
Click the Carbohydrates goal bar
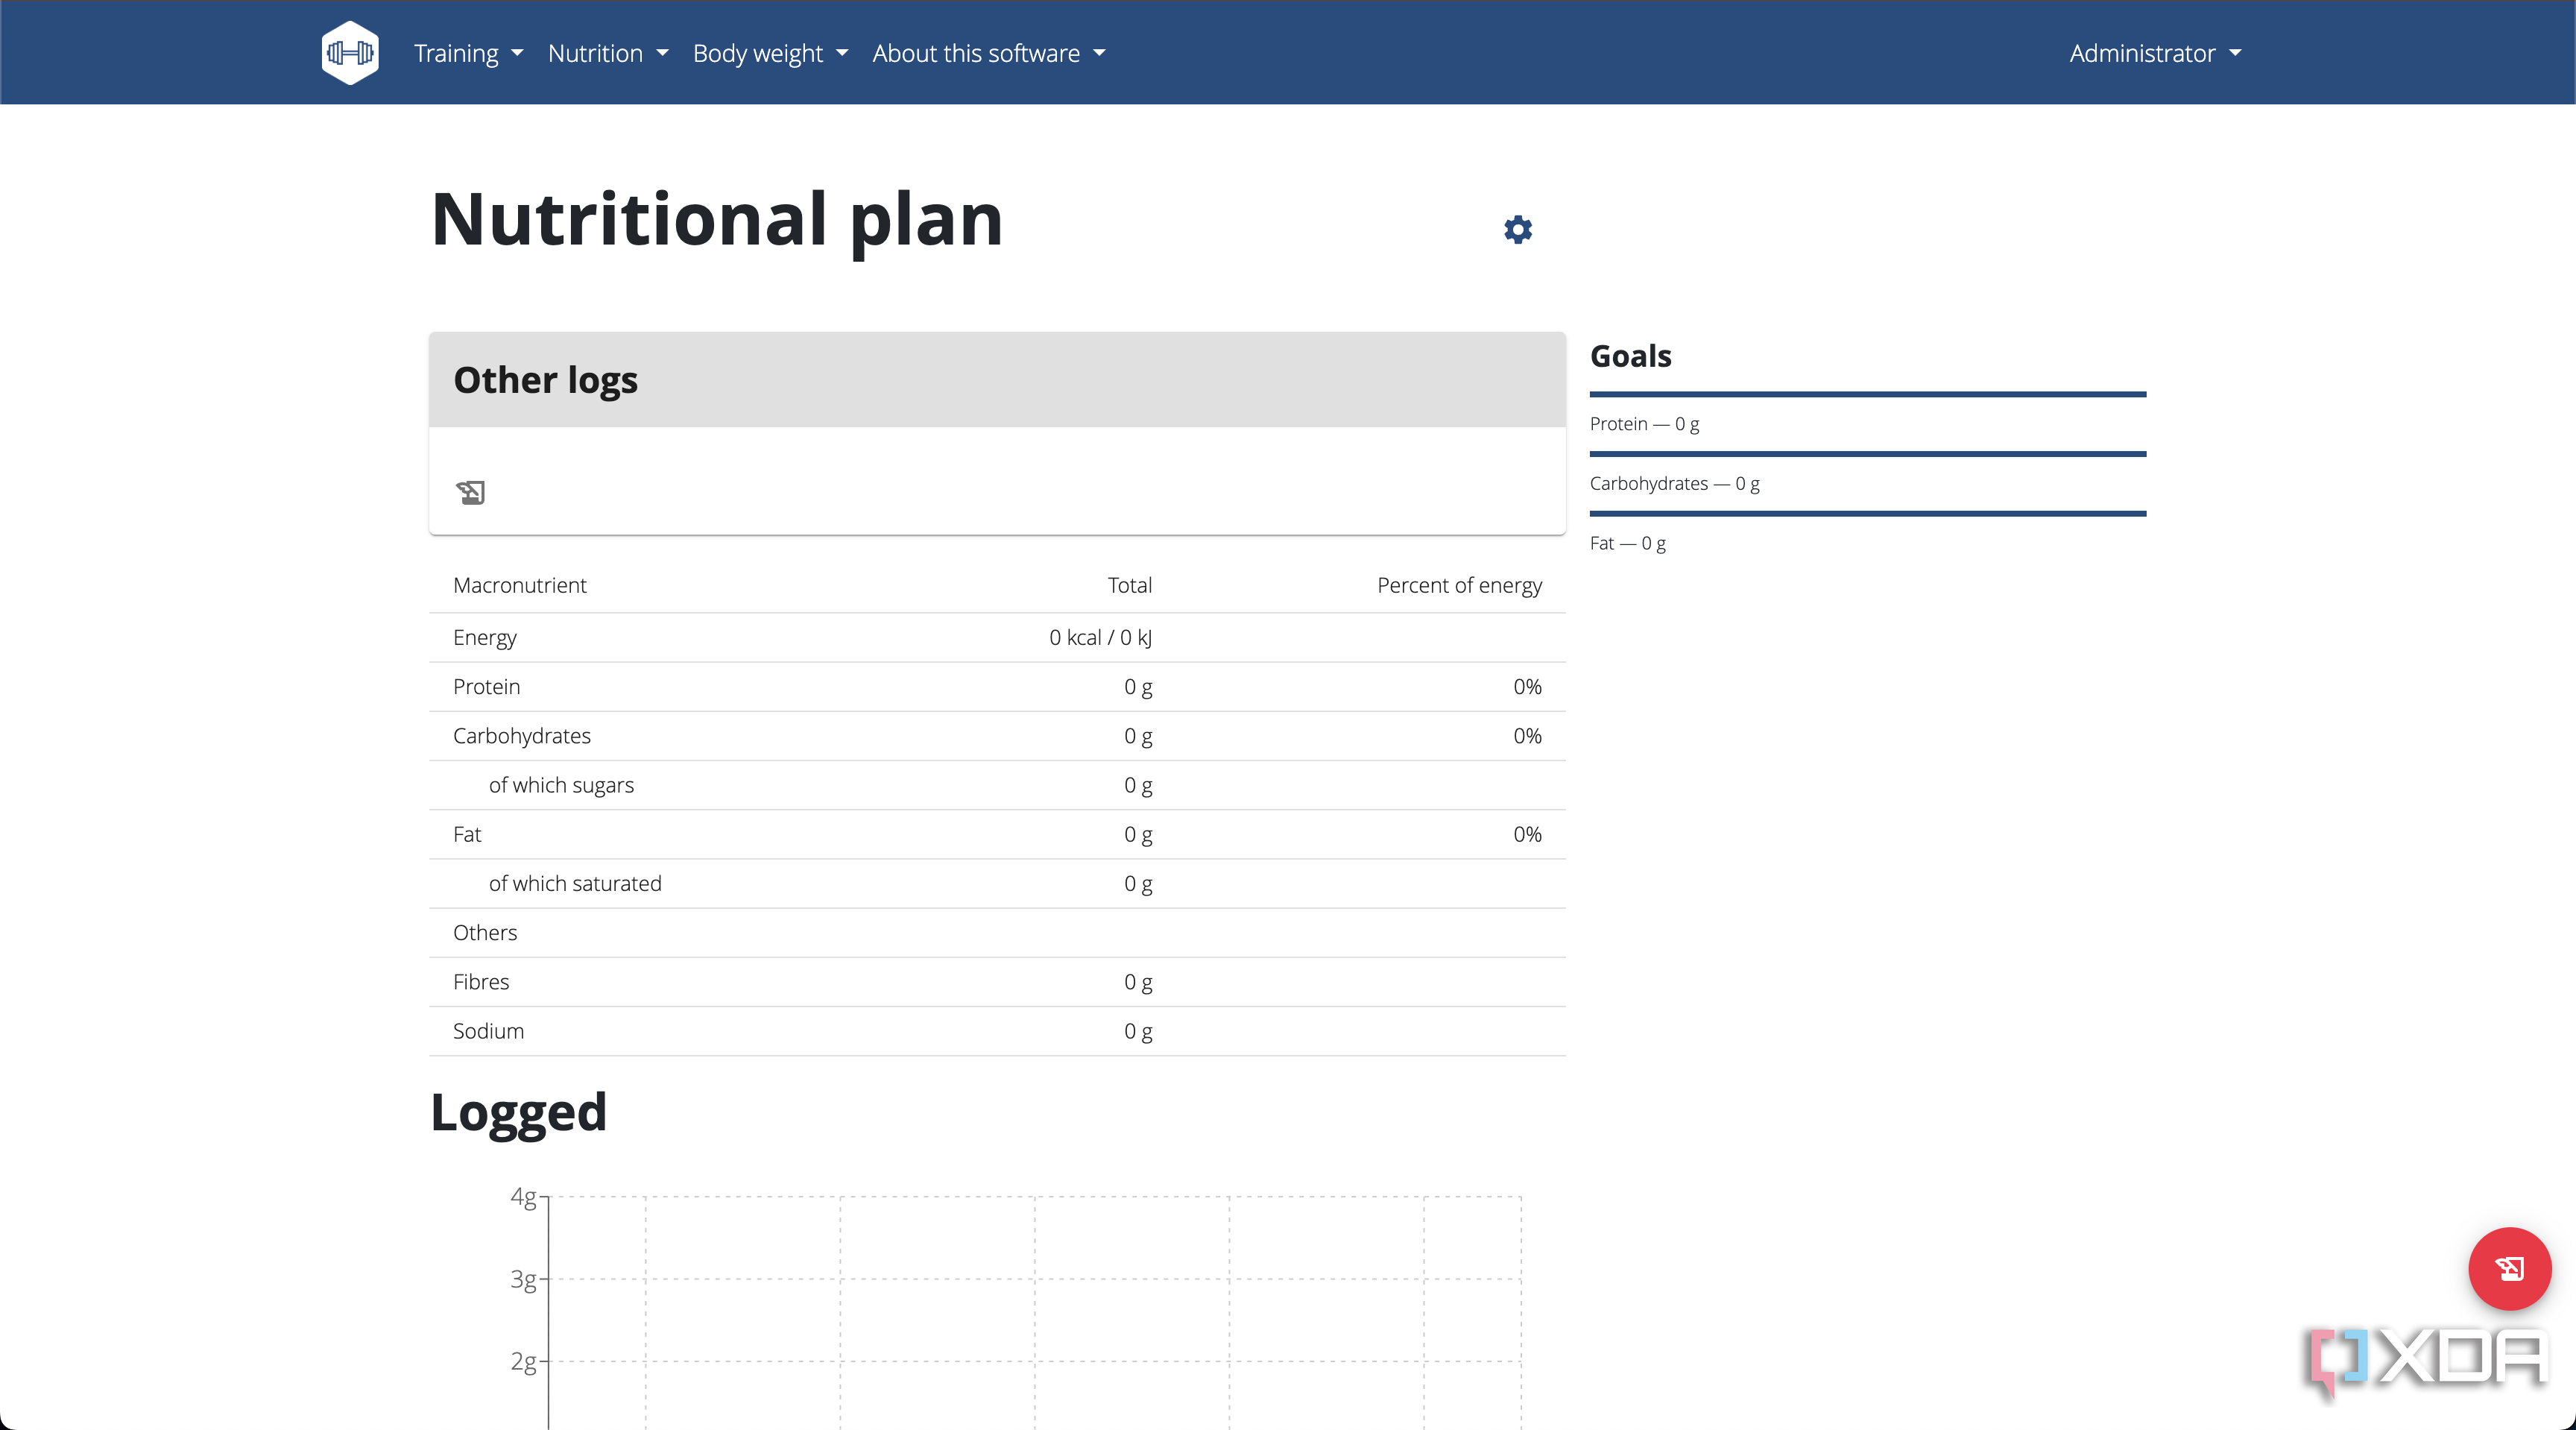[1868, 454]
